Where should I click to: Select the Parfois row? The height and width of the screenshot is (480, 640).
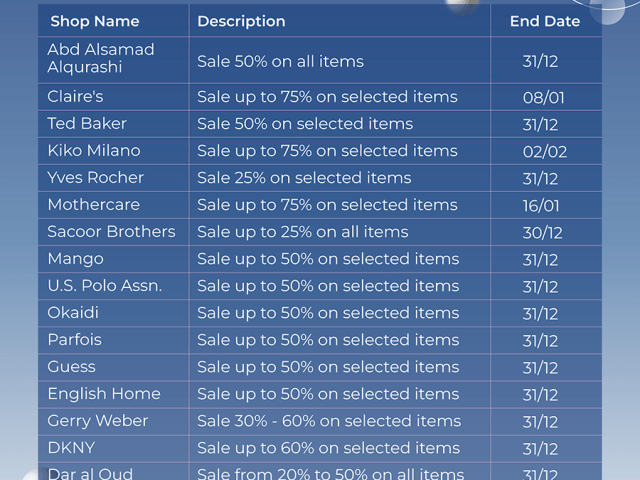tap(320, 340)
